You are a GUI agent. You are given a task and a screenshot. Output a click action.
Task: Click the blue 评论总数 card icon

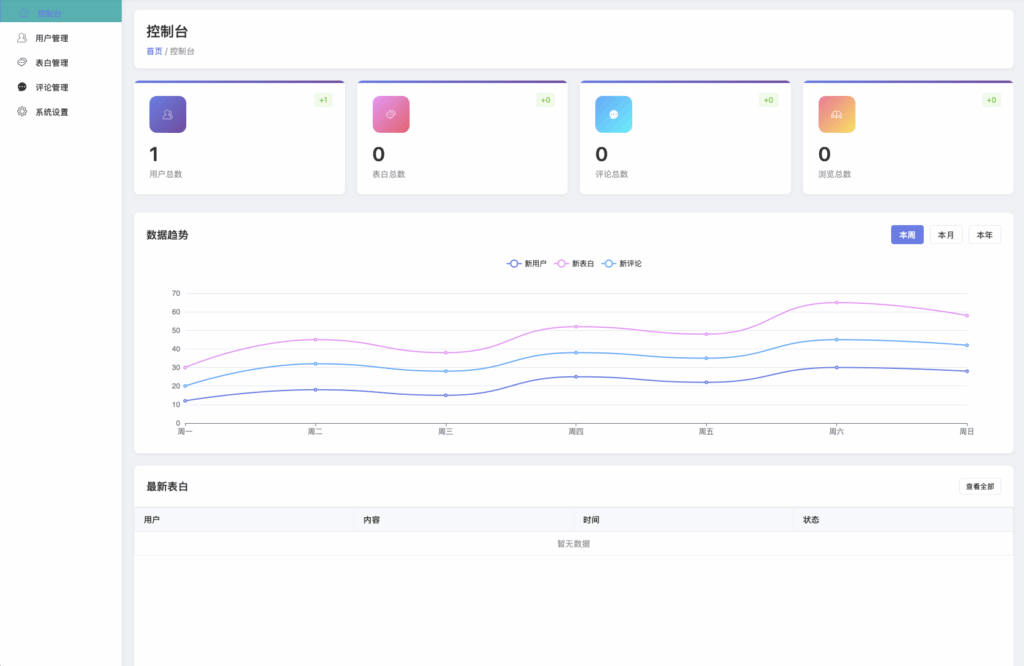pyautogui.click(x=613, y=114)
